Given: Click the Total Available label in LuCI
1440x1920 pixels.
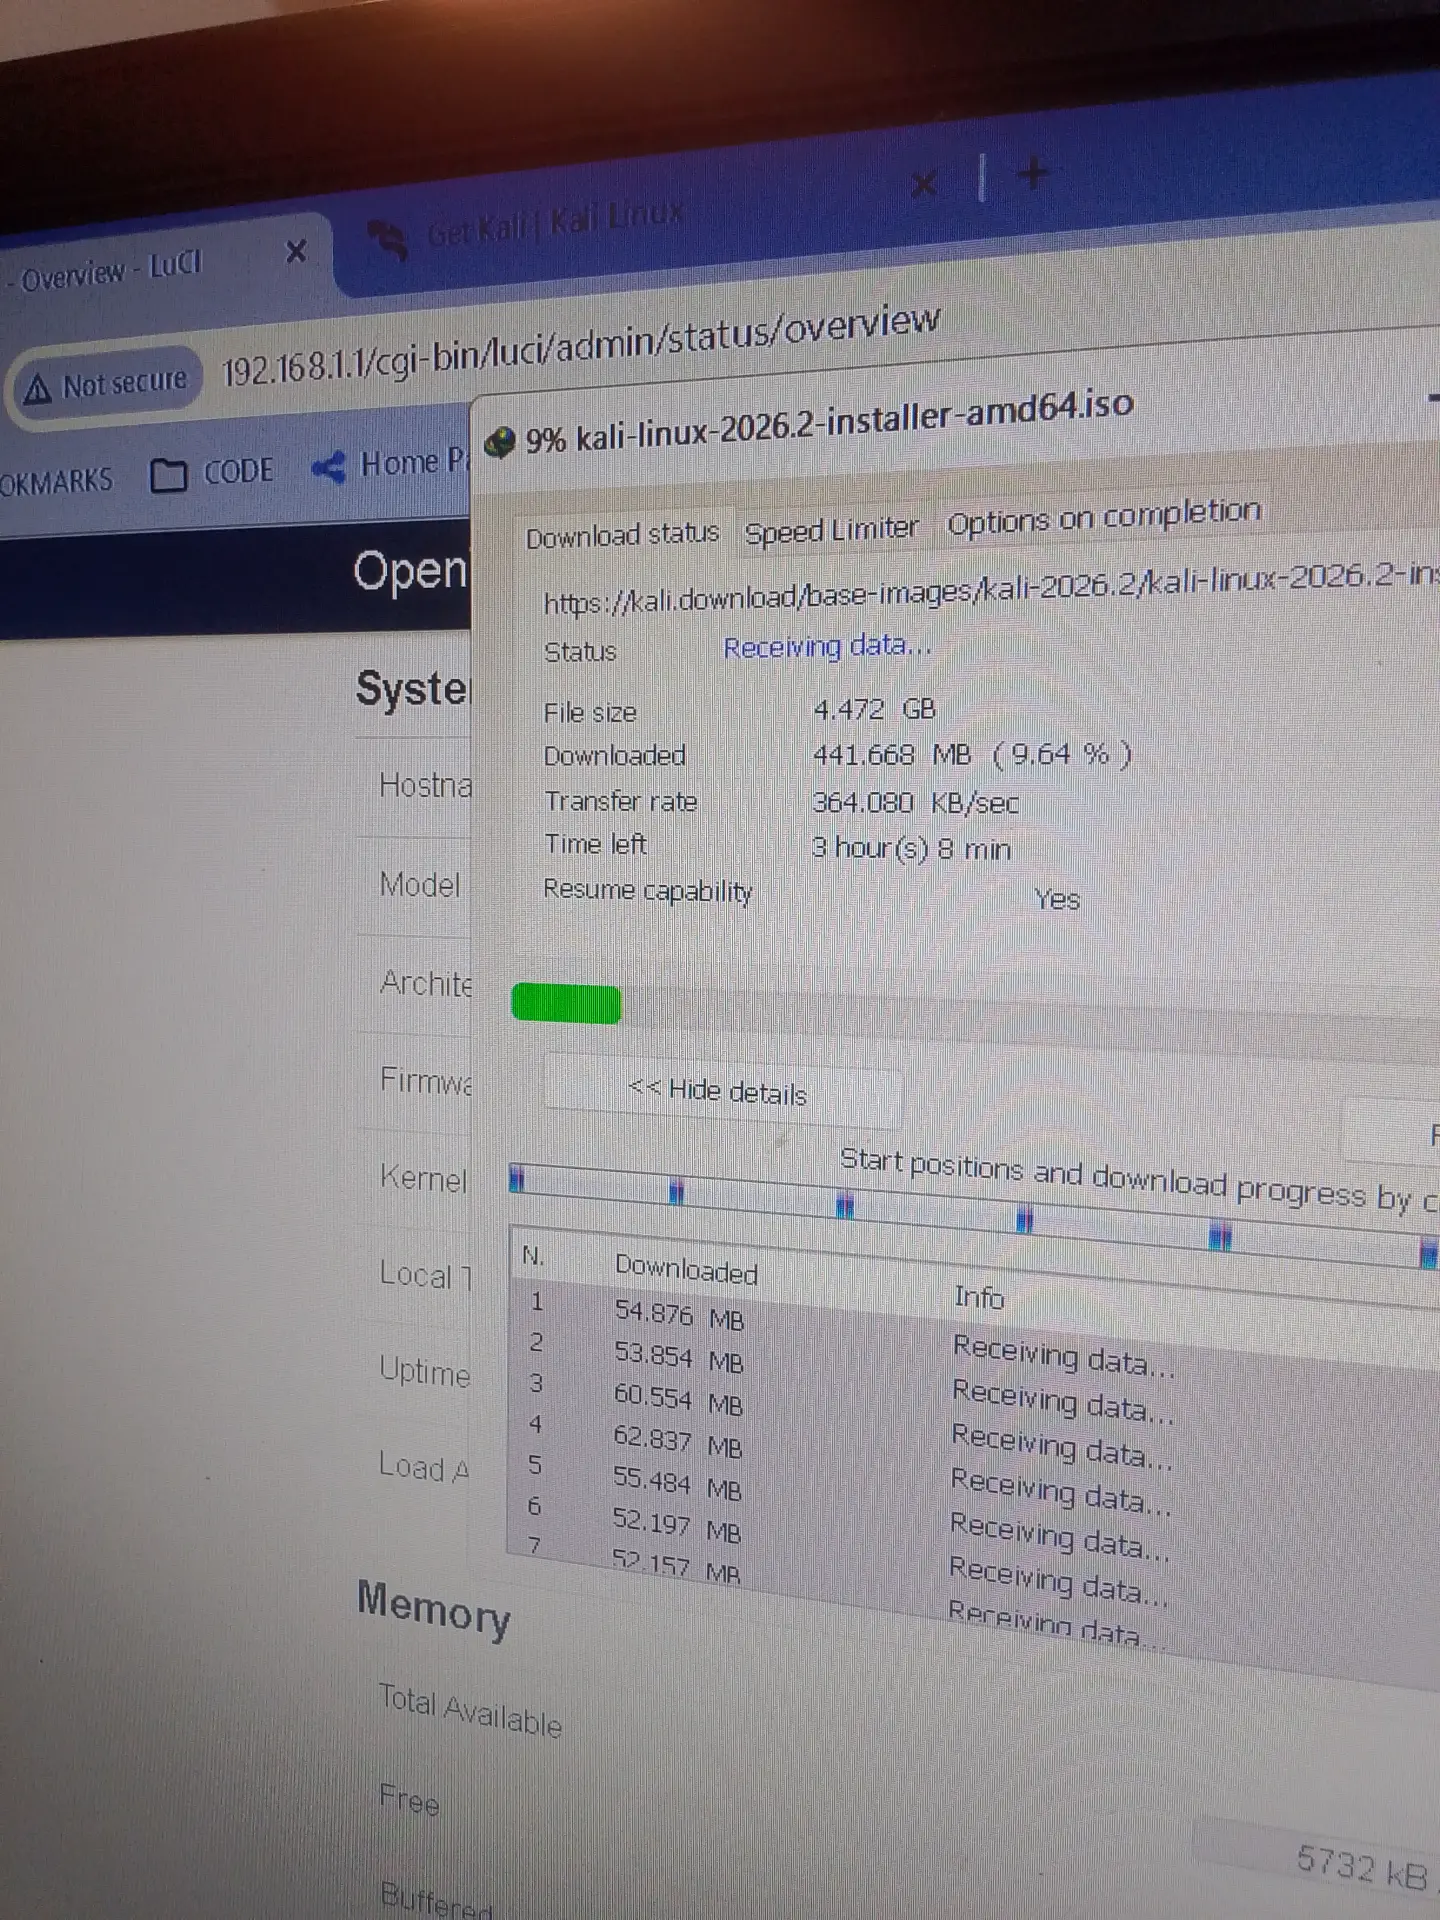Looking at the screenshot, I should point(470,1710).
